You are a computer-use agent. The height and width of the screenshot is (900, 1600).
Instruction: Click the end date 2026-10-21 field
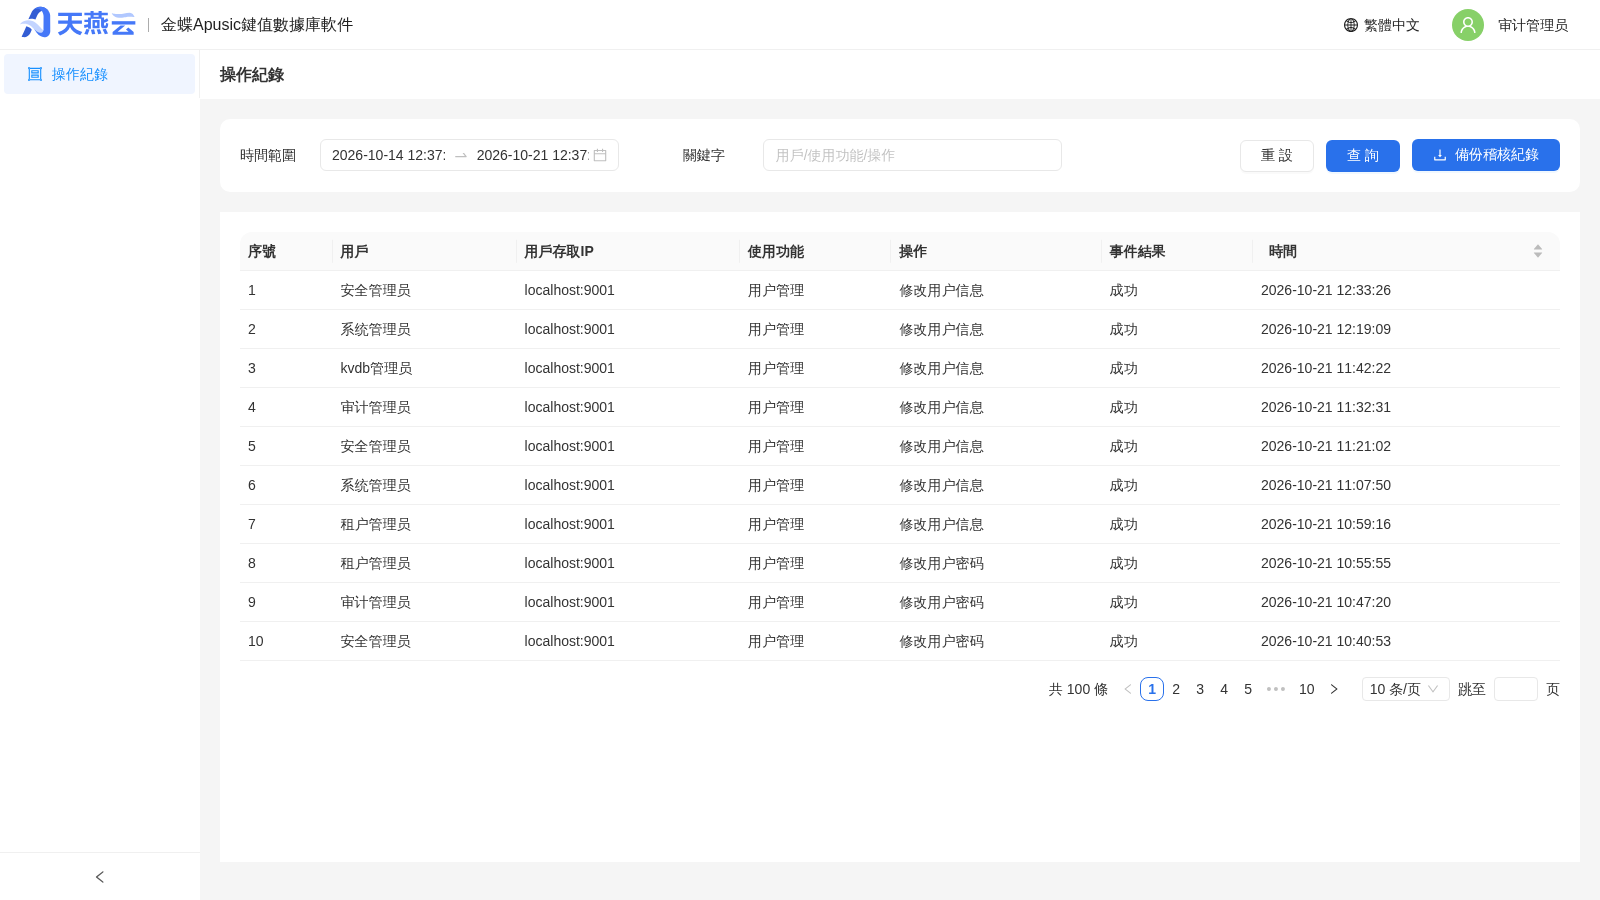click(532, 155)
